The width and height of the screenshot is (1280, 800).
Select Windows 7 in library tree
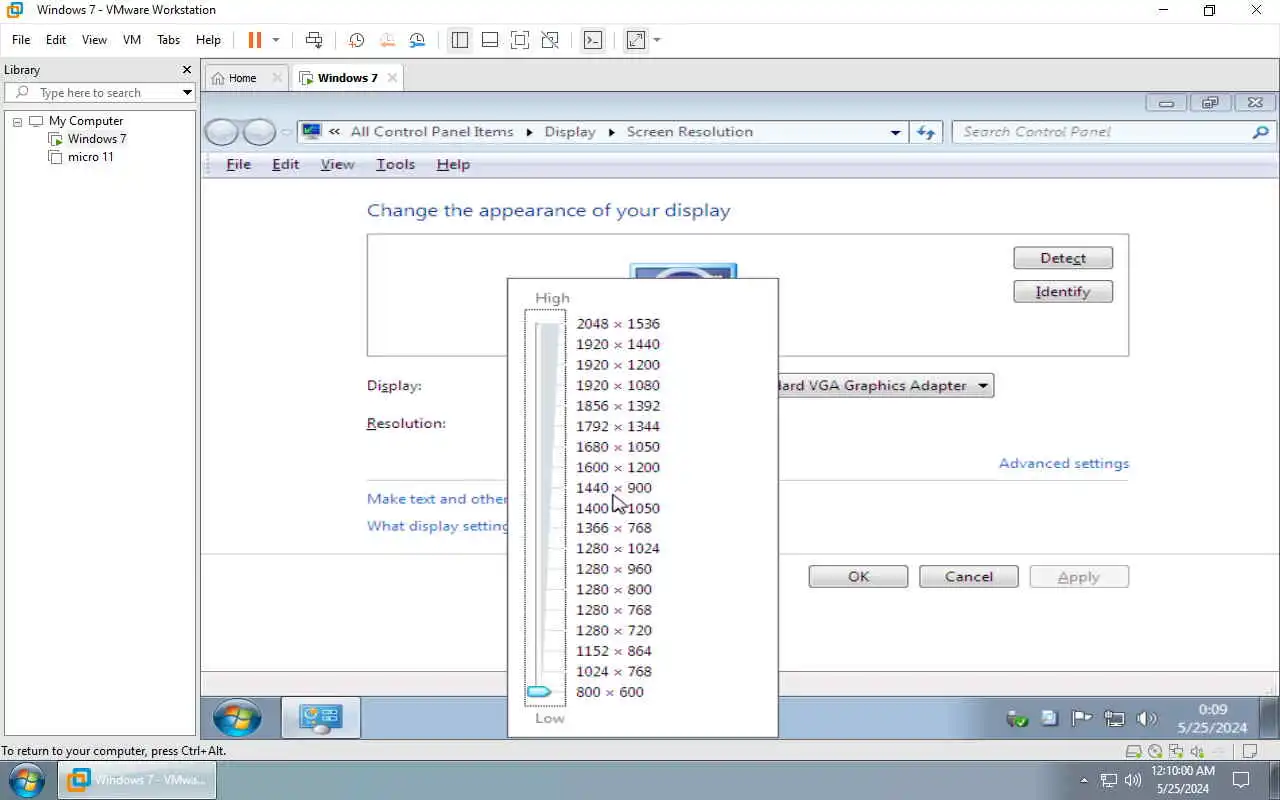[96, 139]
